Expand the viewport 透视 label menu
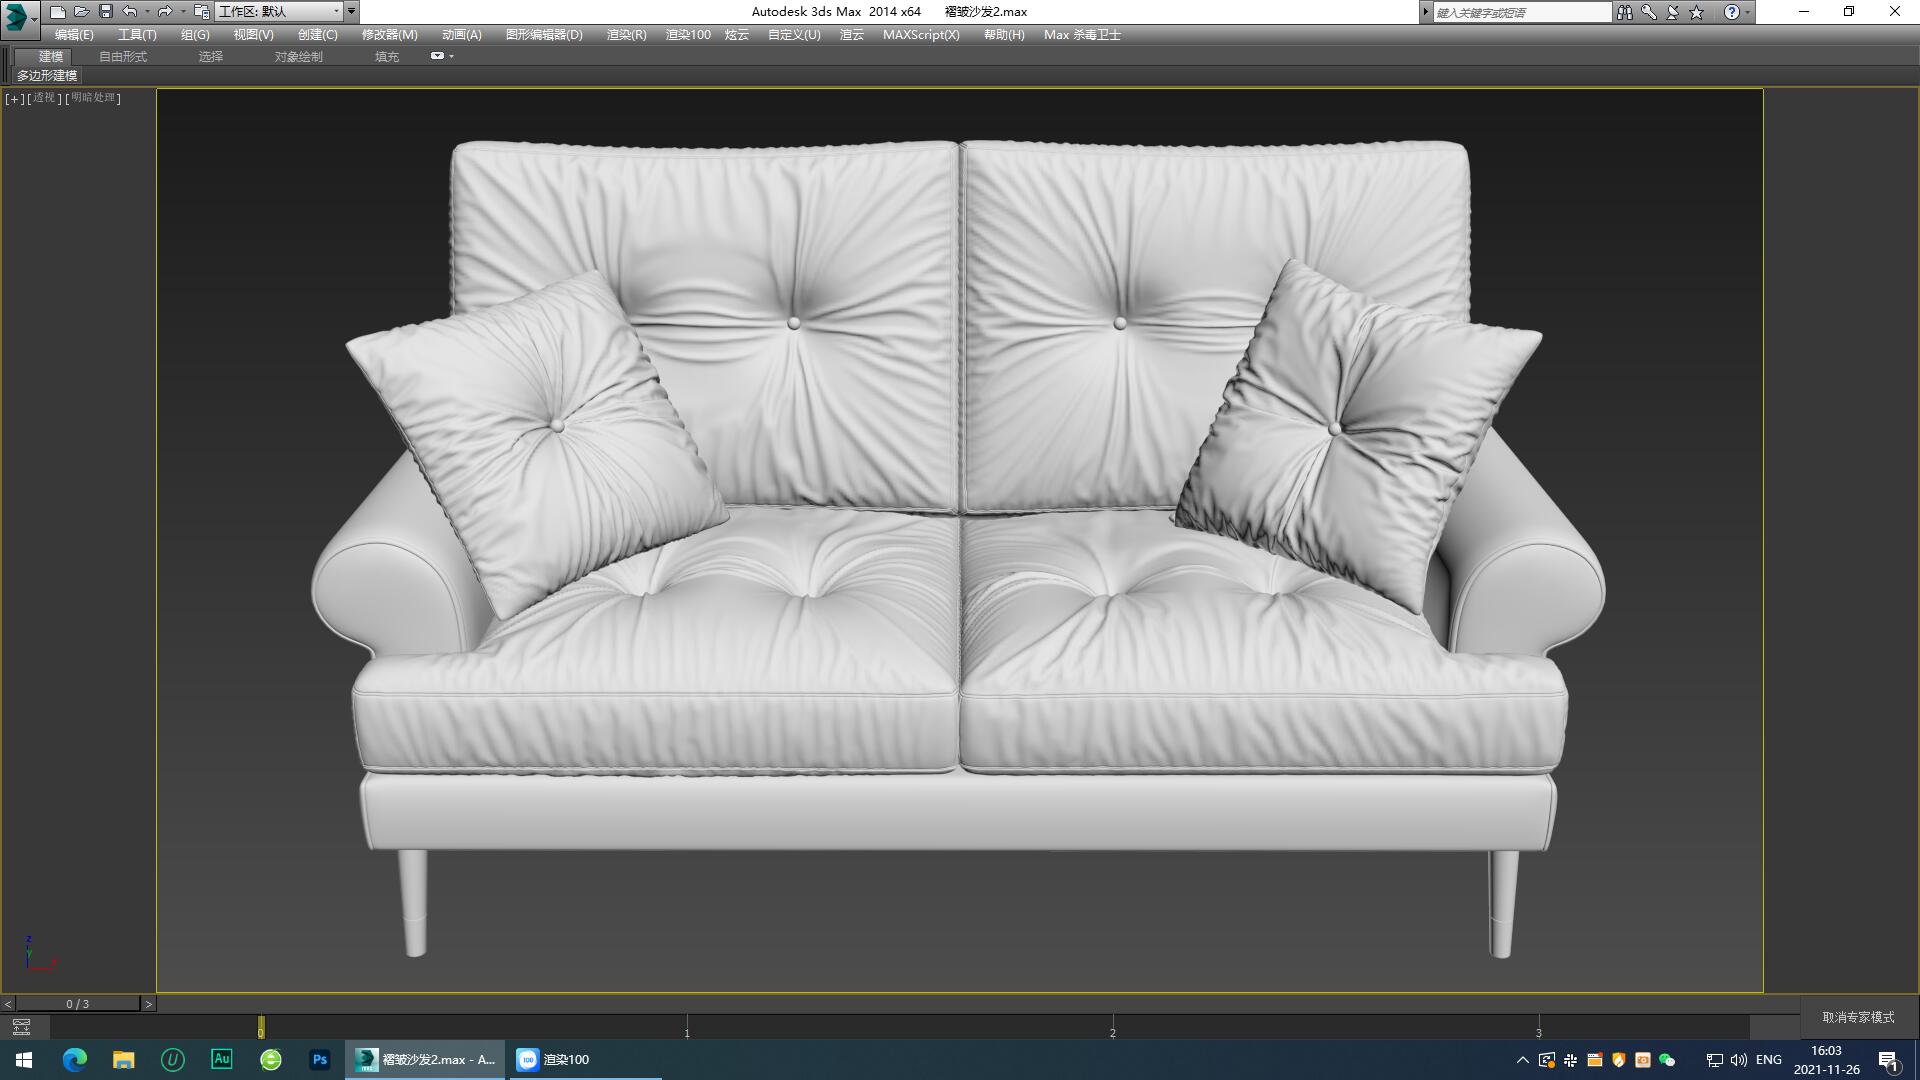The height and width of the screenshot is (1080, 1920). (x=43, y=99)
